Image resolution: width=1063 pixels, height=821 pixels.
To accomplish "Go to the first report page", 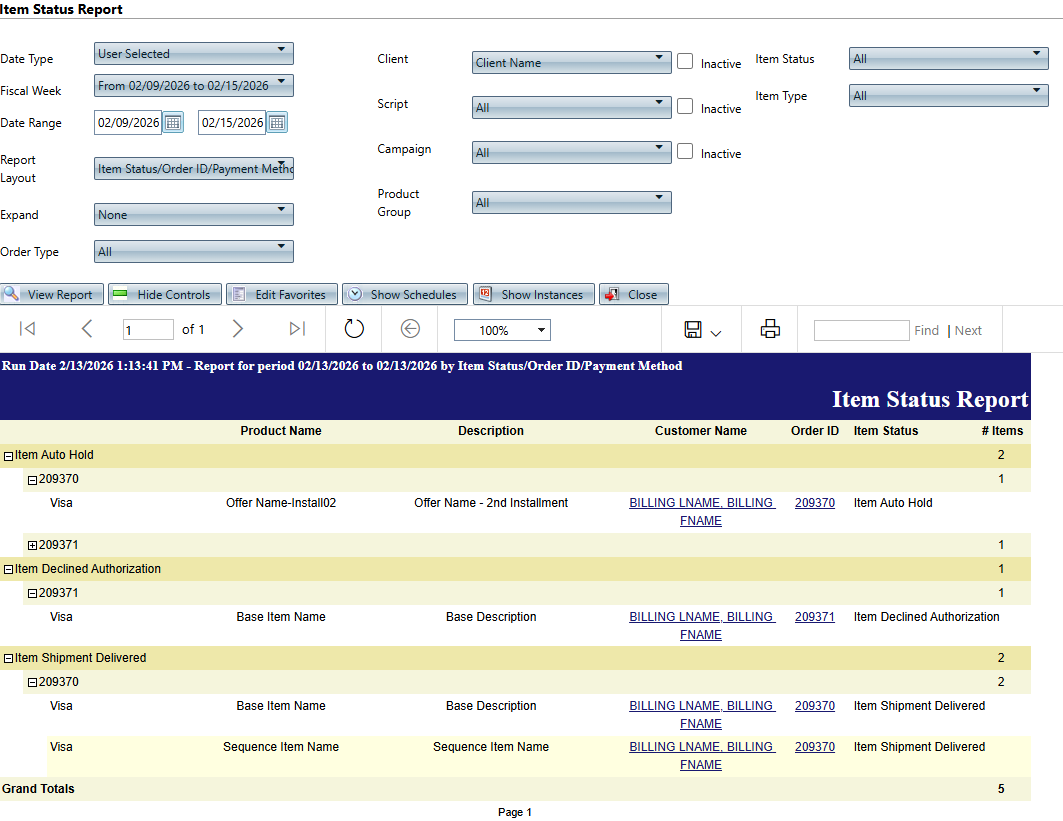I will (28, 329).
